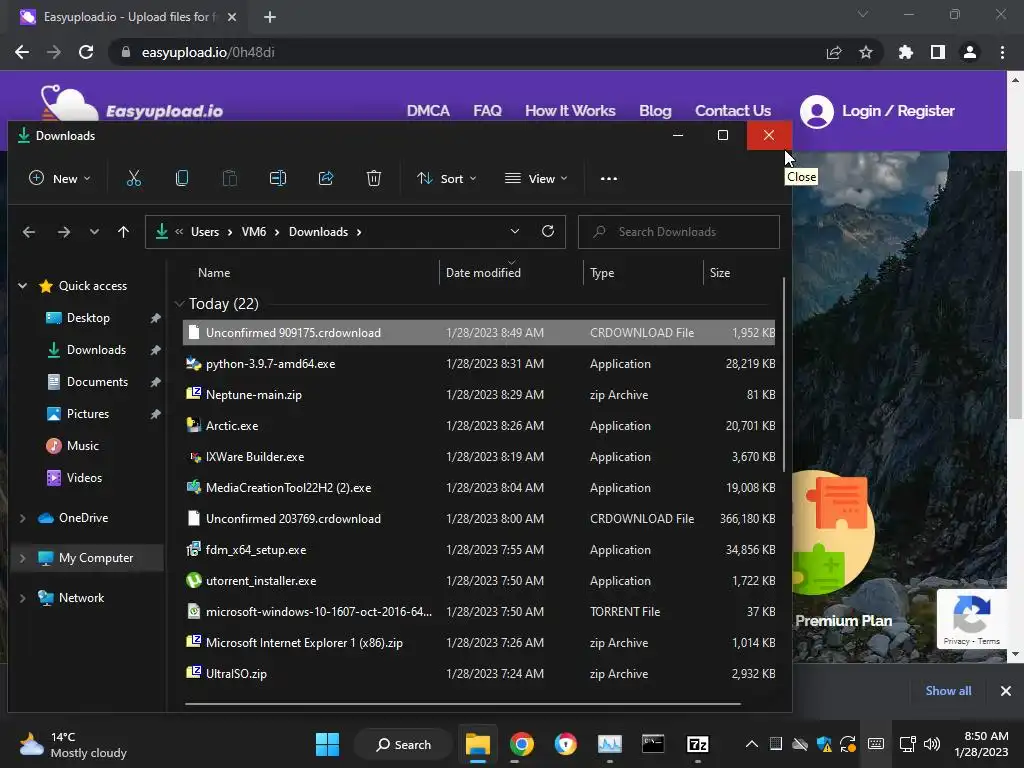Collapse the Quick access tree node
Viewport: 1024px width, 768px height.
[x=22, y=285]
